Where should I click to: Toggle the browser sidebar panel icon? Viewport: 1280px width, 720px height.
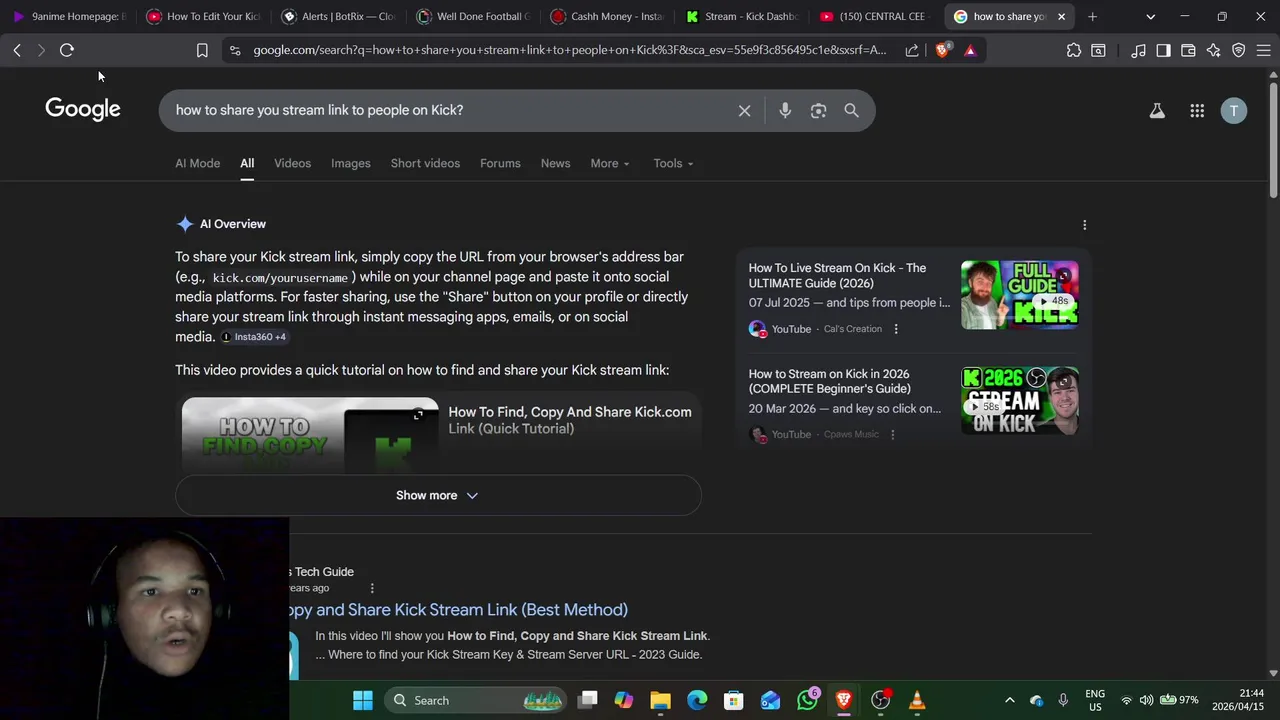pos(1163,50)
